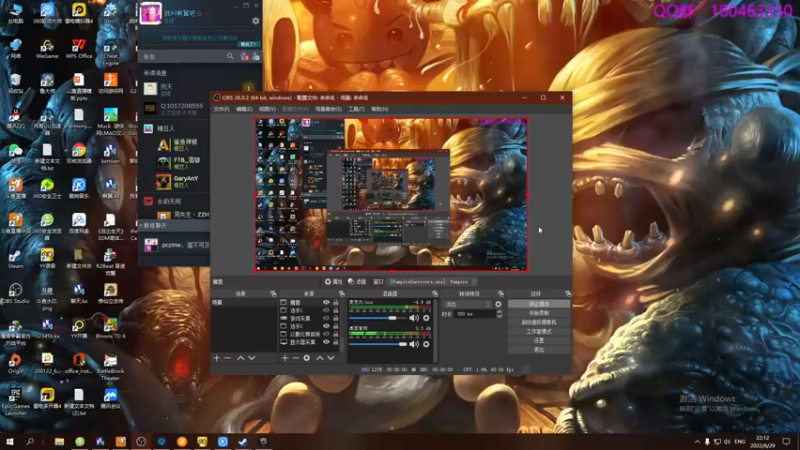
Task: Pop out the scenes dock panel
Action: [273, 294]
